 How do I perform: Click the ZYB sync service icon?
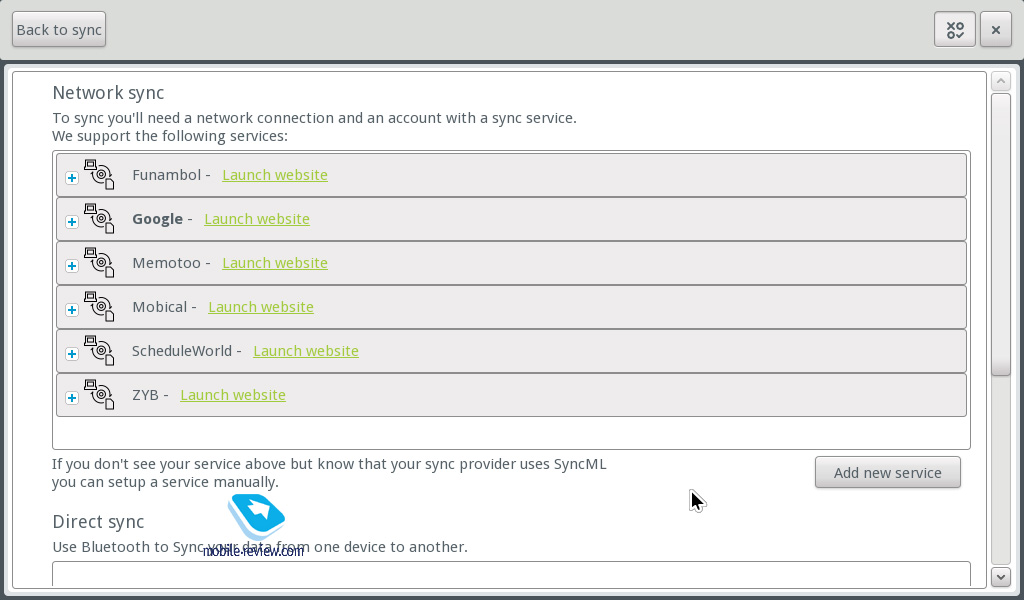pos(99,394)
